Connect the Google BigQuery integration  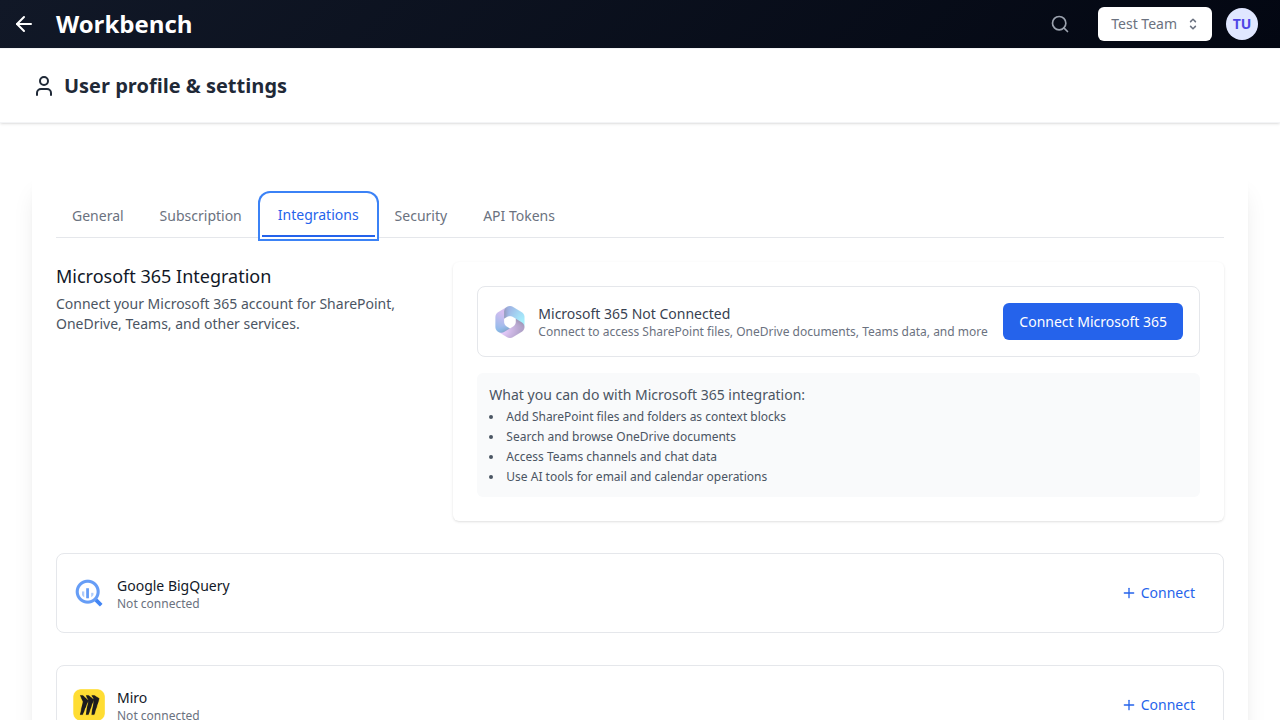[x=1158, y=592]
